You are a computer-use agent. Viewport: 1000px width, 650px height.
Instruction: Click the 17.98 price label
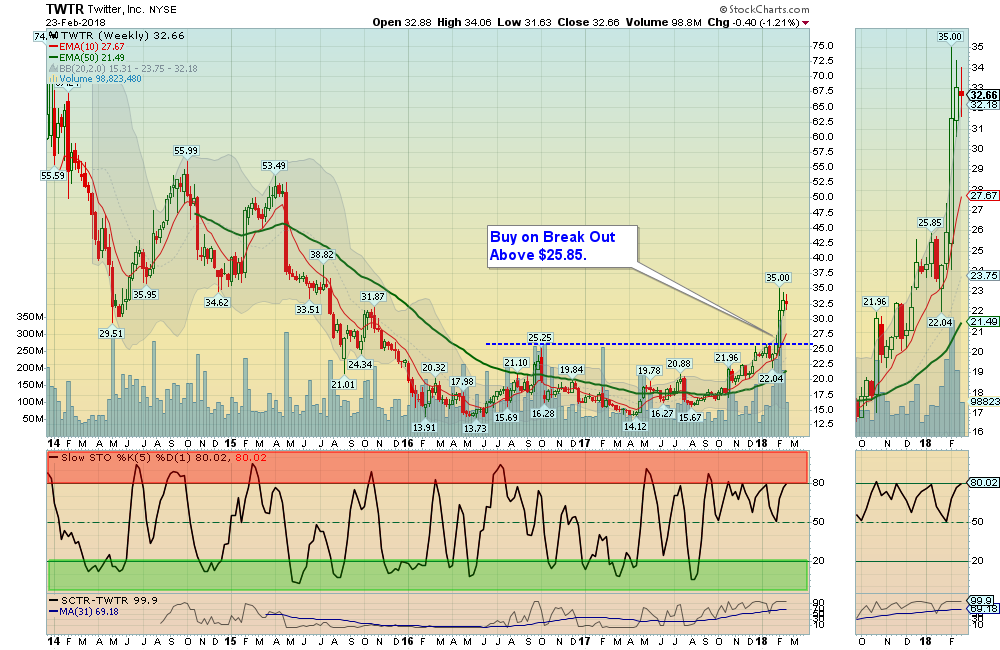[462, 381]
